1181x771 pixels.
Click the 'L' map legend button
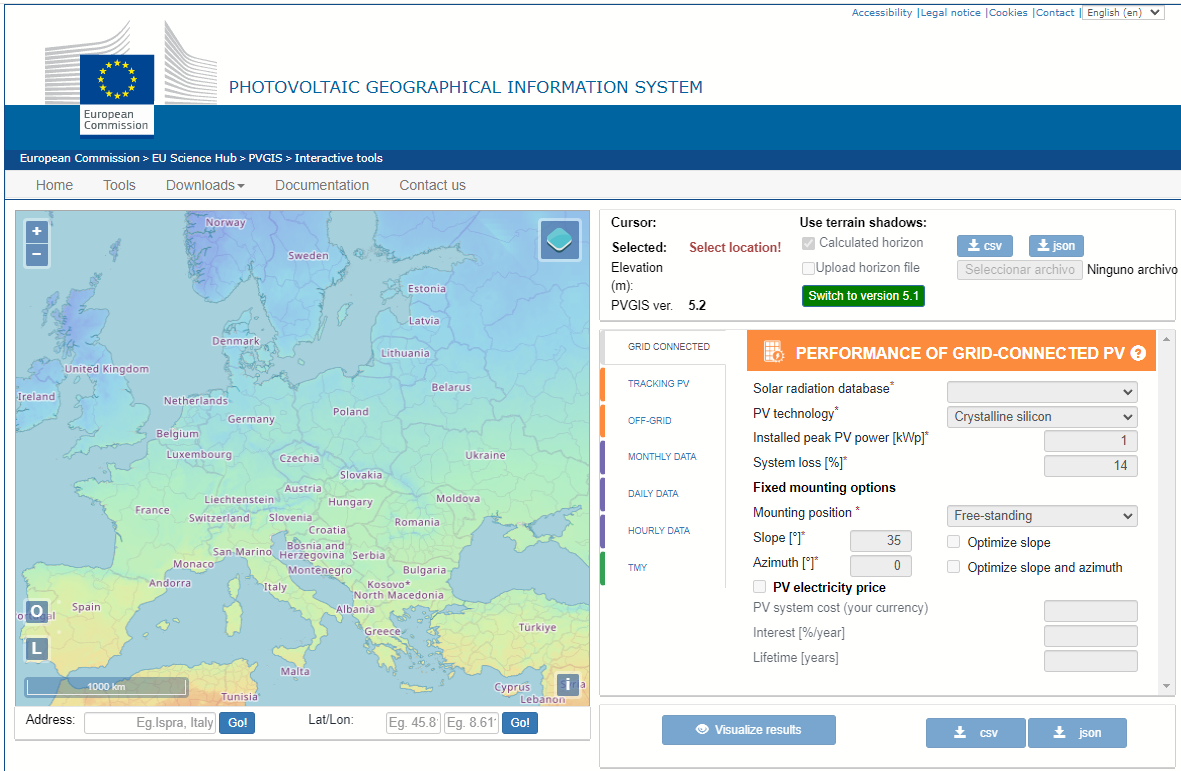click(x=36, y=648)
